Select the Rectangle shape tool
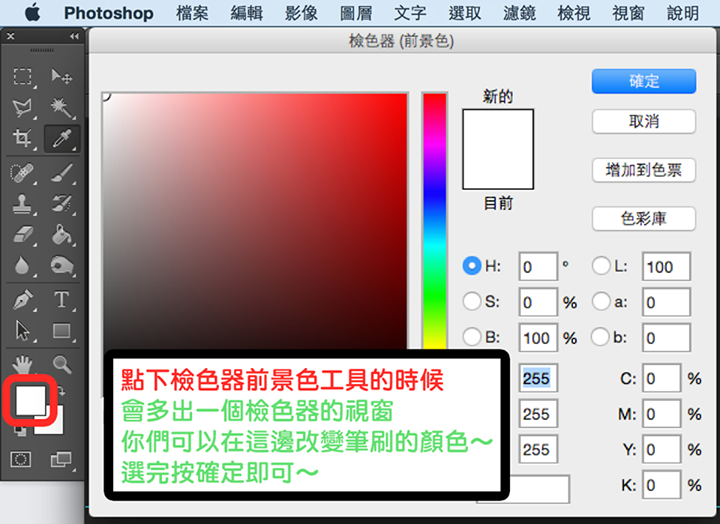Screen dimensions: 720x524 [62, 331]
